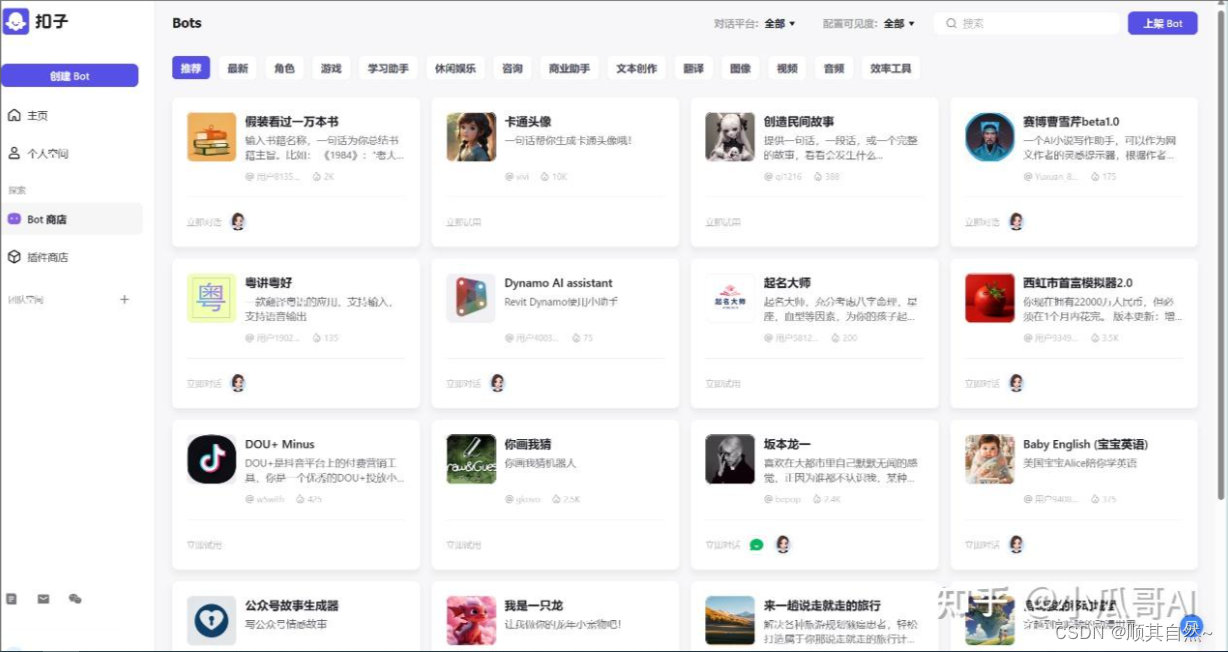This screenshot has width=1228, height=652.
Task: Select the 休闲娱乐 category tab
Action: click(455, 68)
